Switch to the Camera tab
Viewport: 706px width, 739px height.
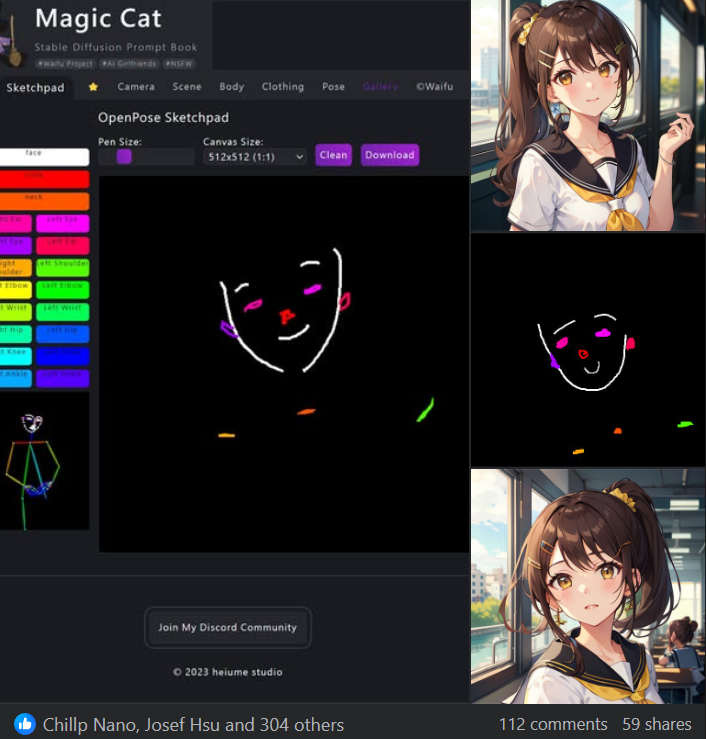(136, 87)
